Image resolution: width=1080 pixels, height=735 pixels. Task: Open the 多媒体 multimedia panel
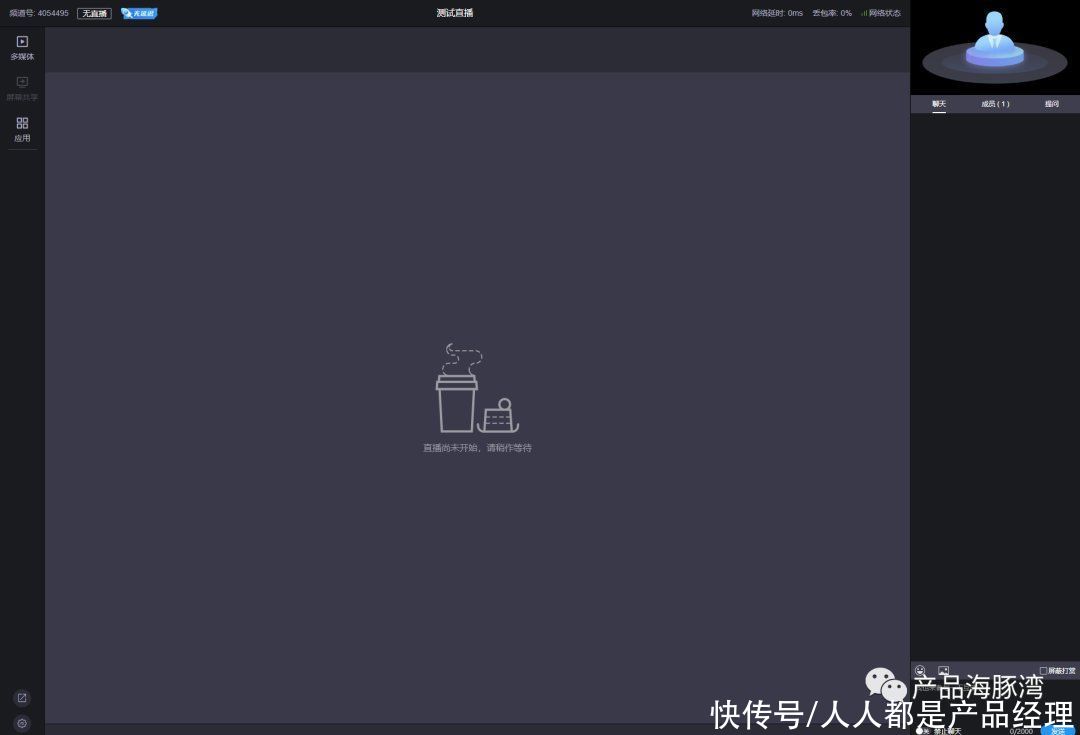click(x=22, y=47)
